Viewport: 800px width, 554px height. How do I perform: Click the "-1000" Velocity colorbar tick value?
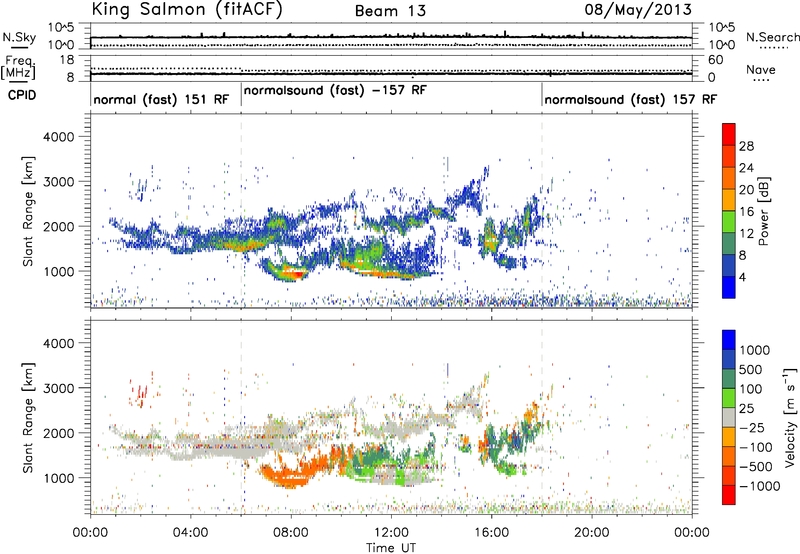click(x=759, y=486)
